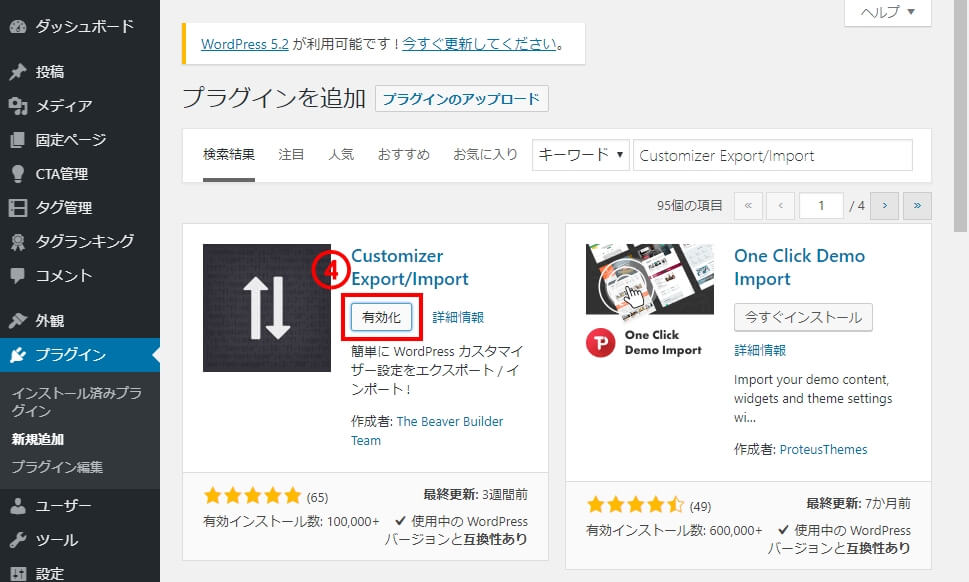Open the One Click Demo Import thumbnail
The image size is (969, 582).
(x=650, y=300)
